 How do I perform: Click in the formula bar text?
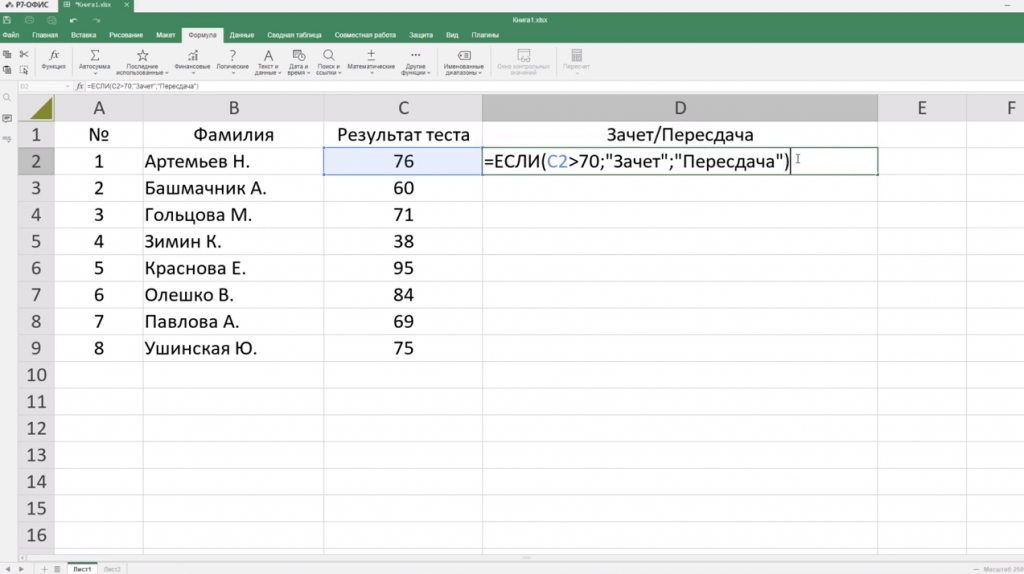tap(142, 86)
